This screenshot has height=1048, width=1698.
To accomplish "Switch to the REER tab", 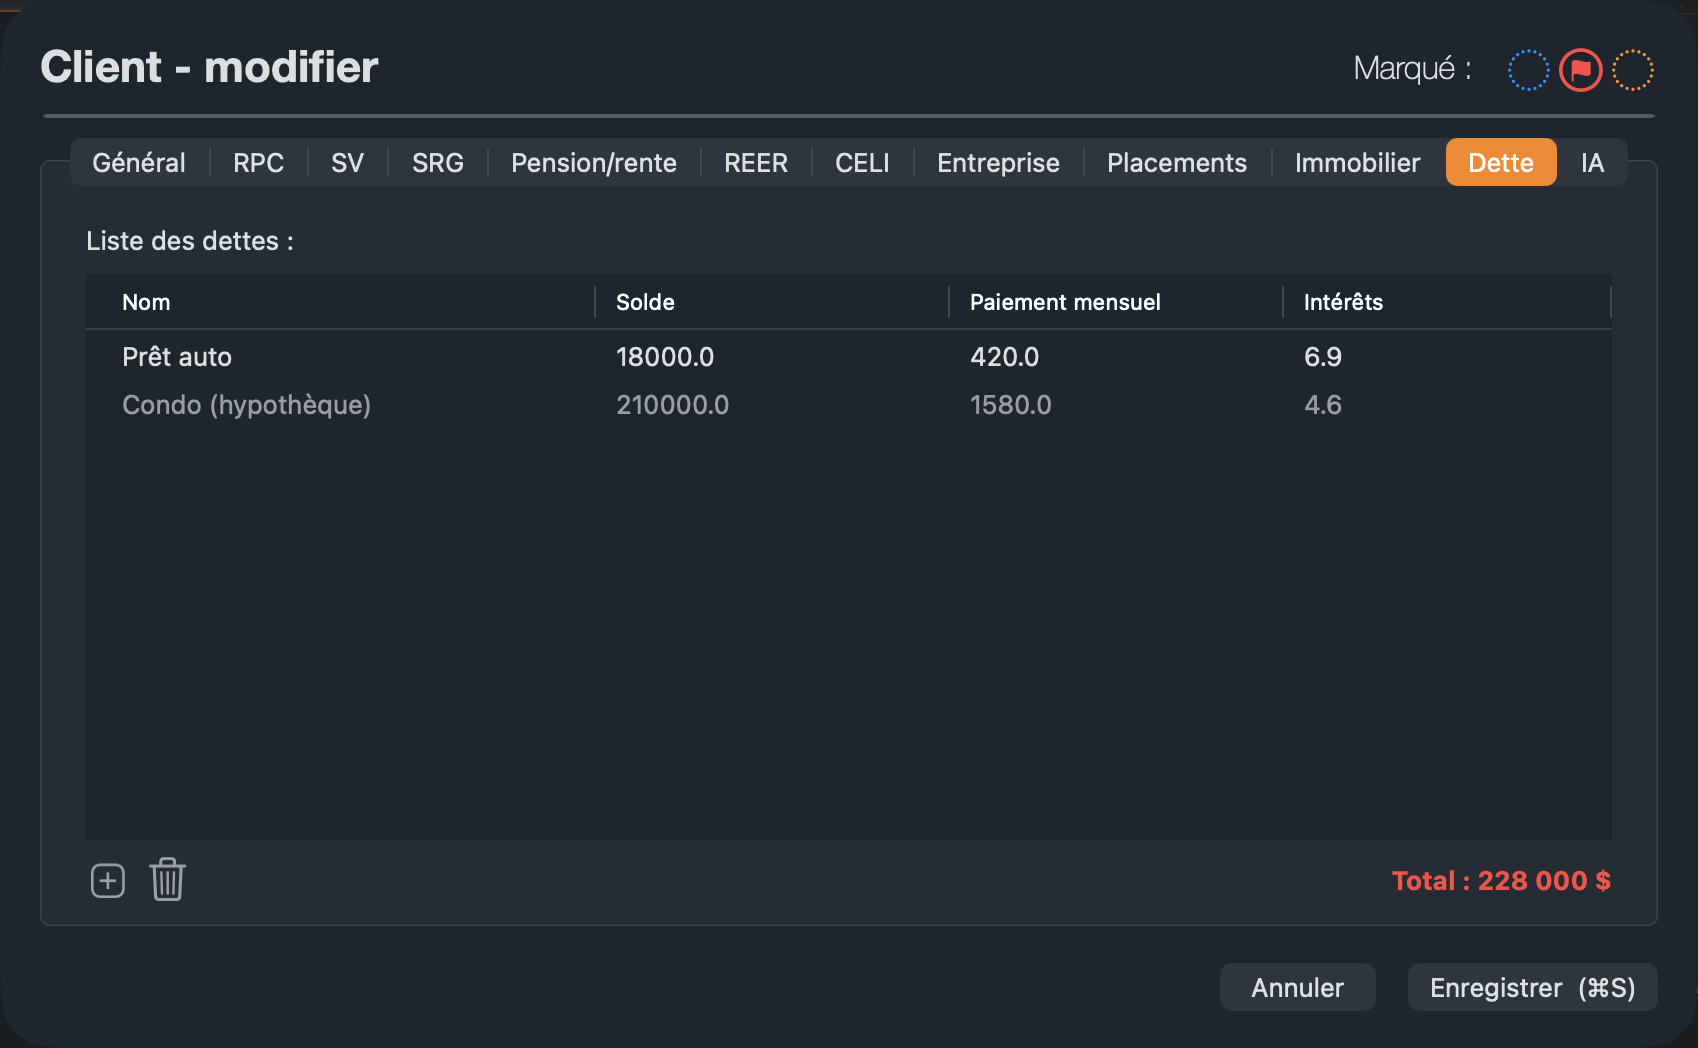I will pyautogui.click(x=756, y=163).
